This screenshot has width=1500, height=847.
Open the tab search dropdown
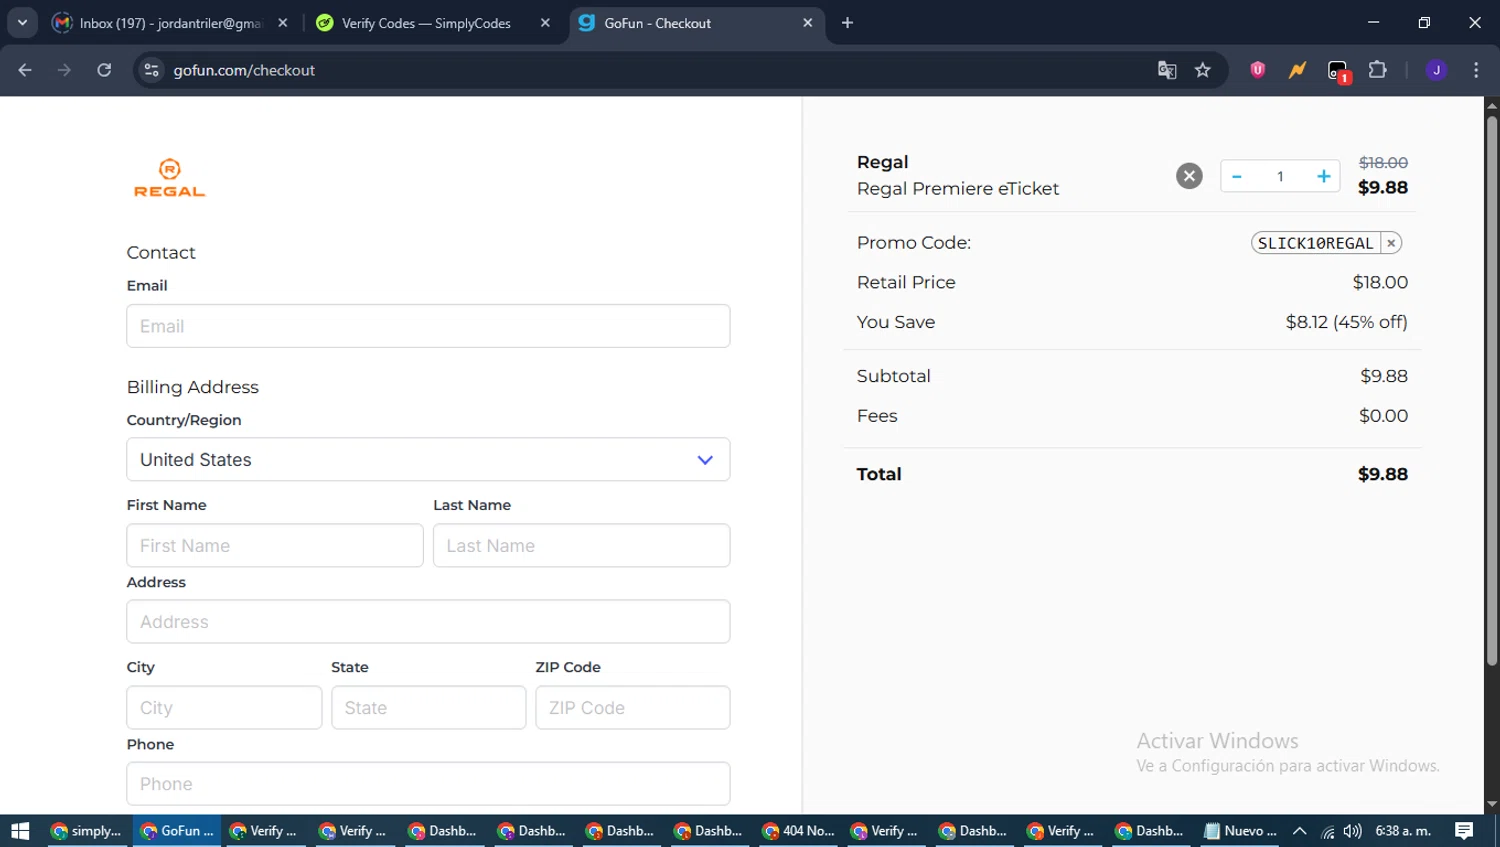coord(22,23)
